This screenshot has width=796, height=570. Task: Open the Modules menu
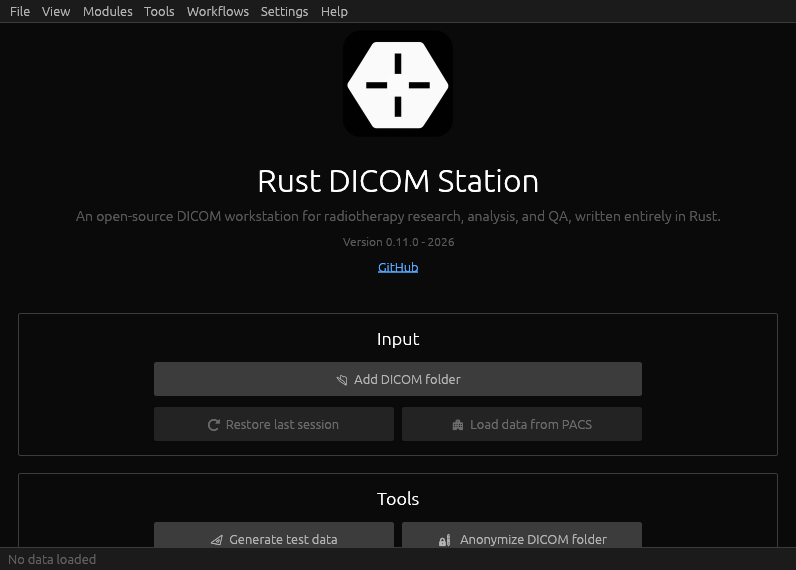[x=108, y=11]
